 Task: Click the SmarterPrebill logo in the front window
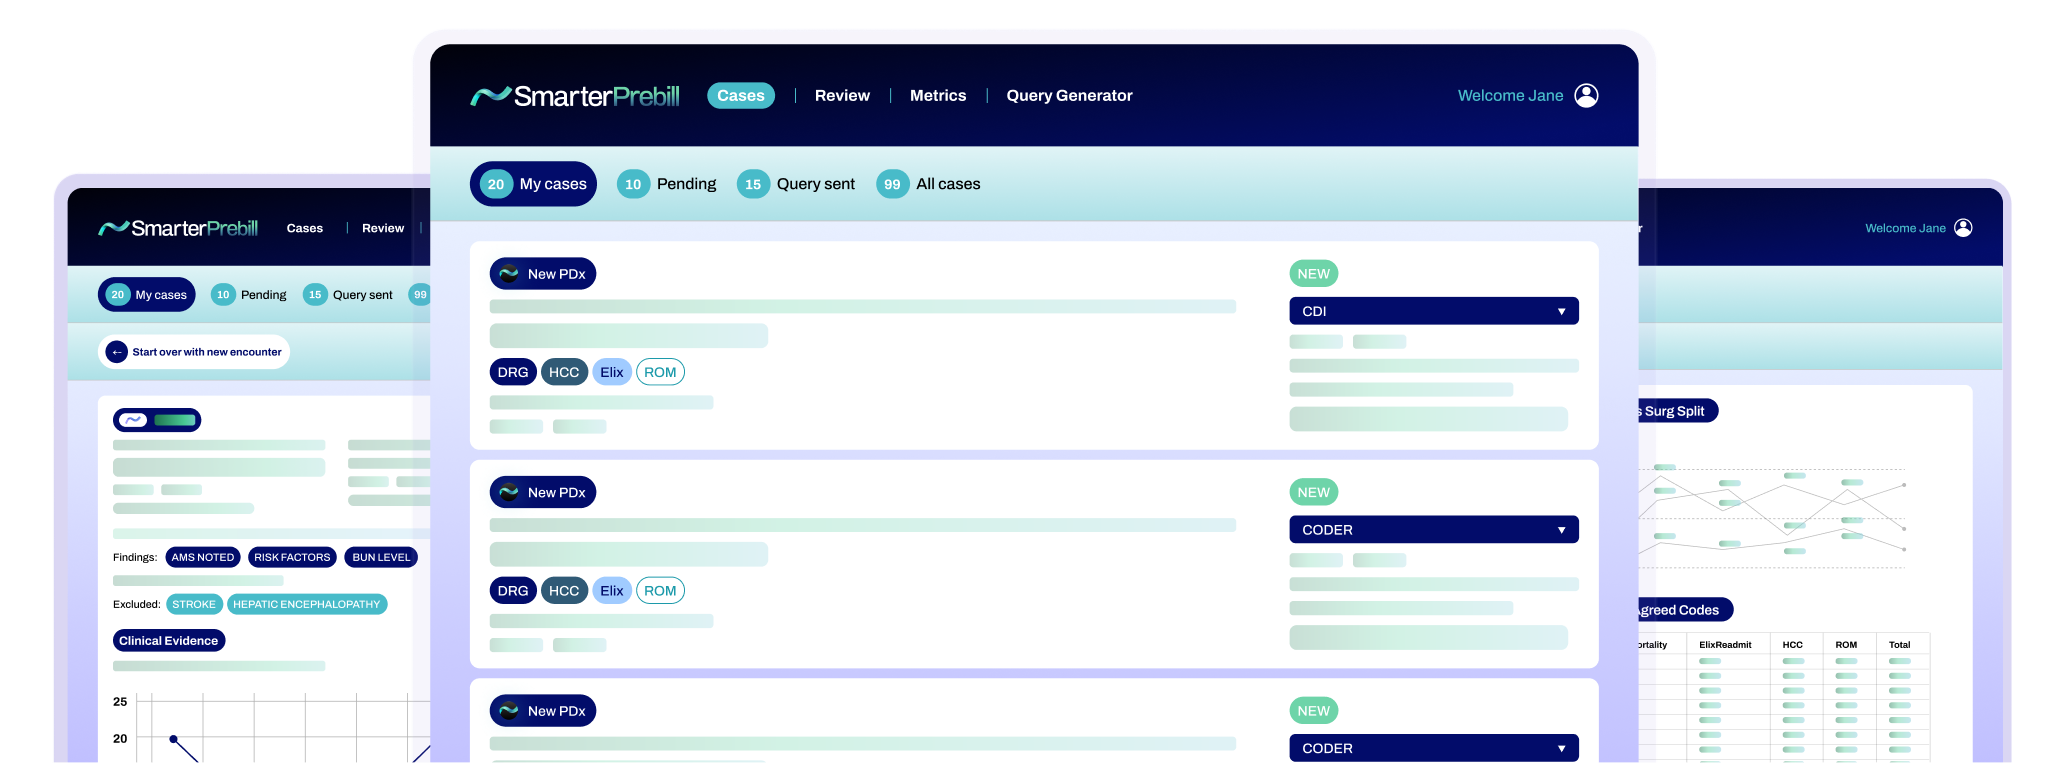click(x=575, y=96)
